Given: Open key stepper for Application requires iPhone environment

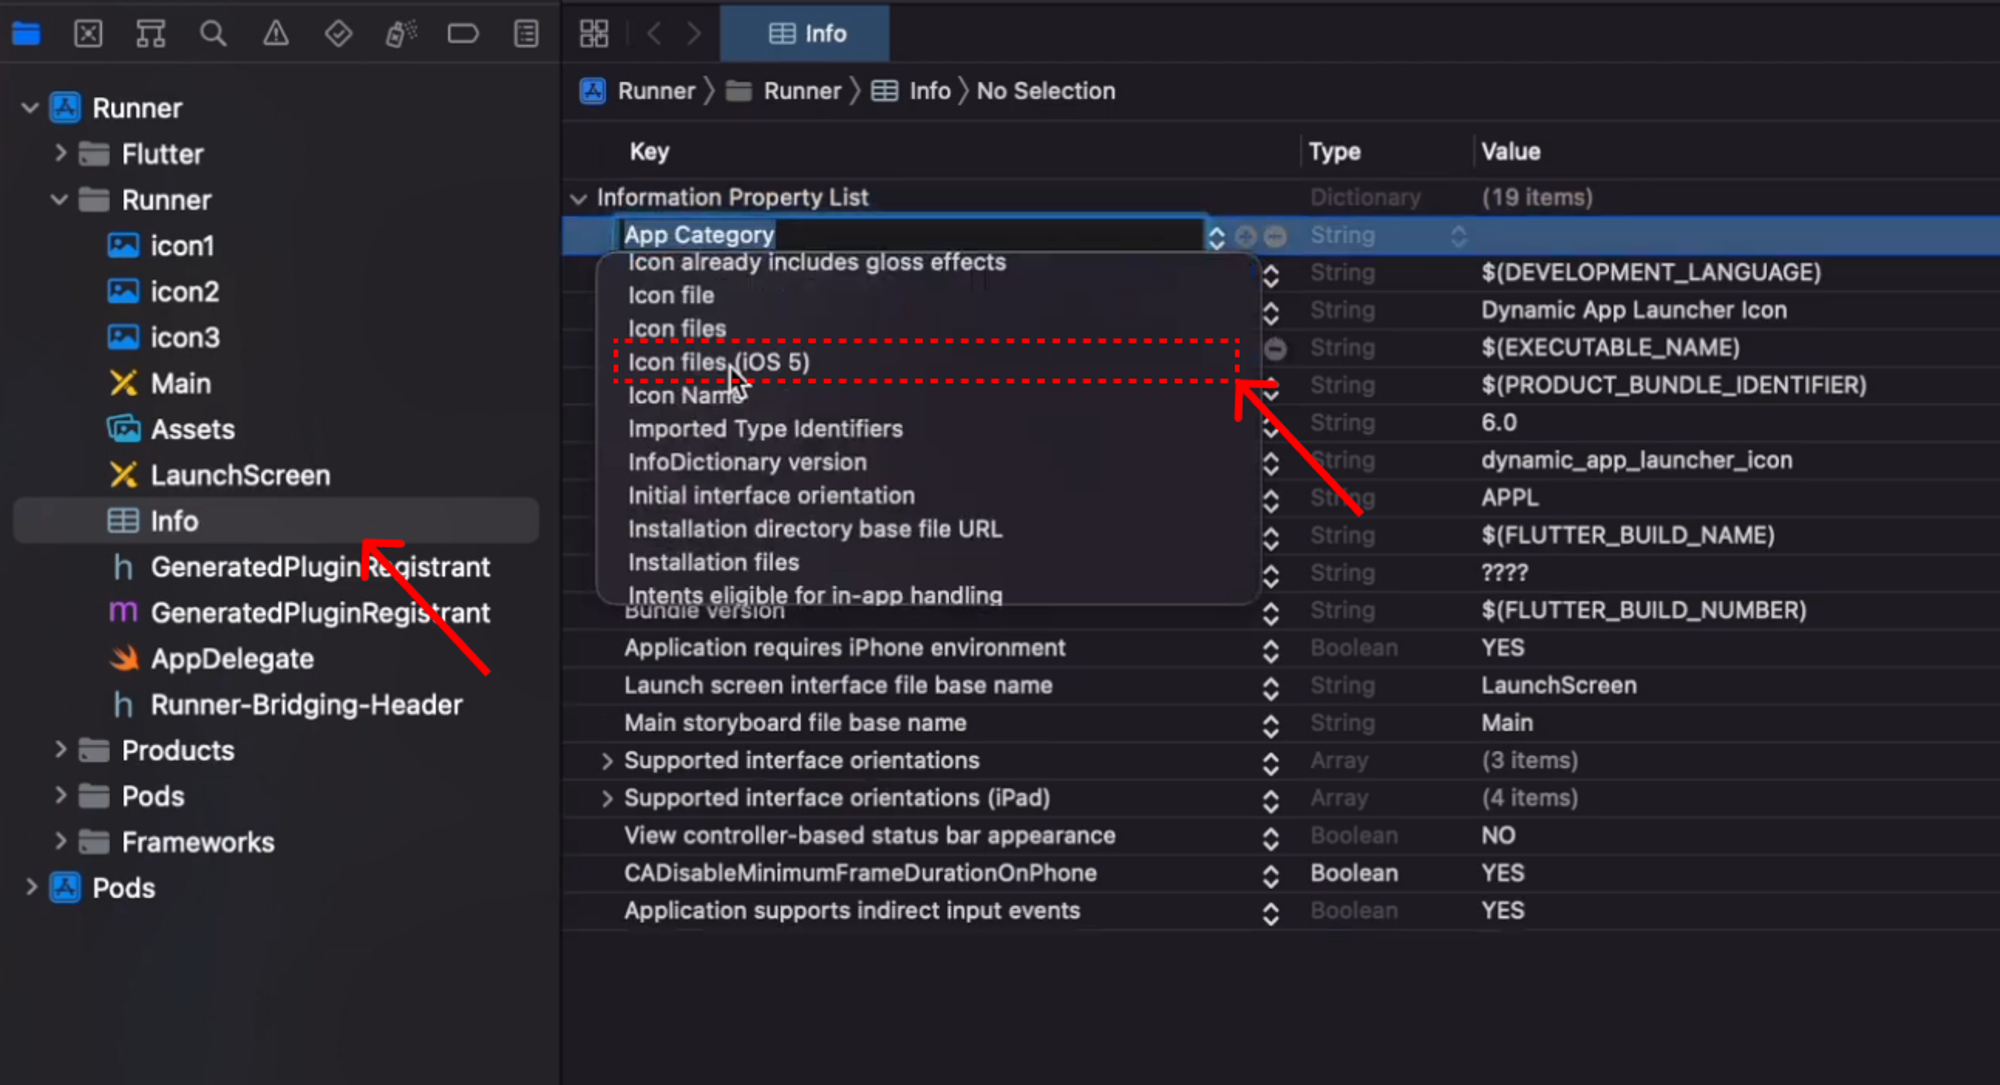Looking at the screenshot, I should tap(1271, 650).
